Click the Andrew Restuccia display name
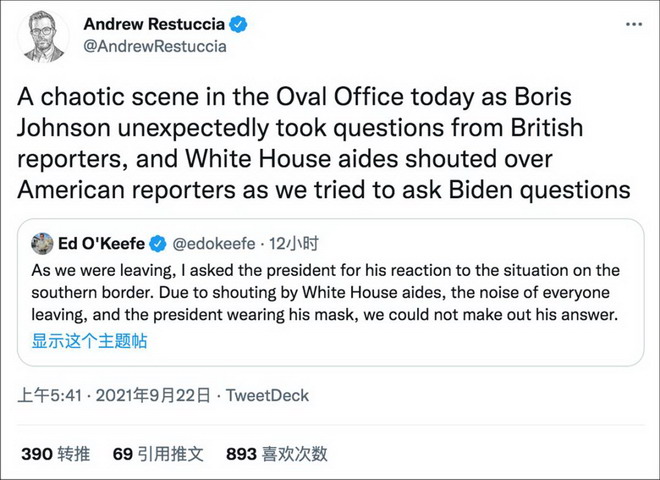Screen dimensions: 660x480 click(x=154, y=24)
